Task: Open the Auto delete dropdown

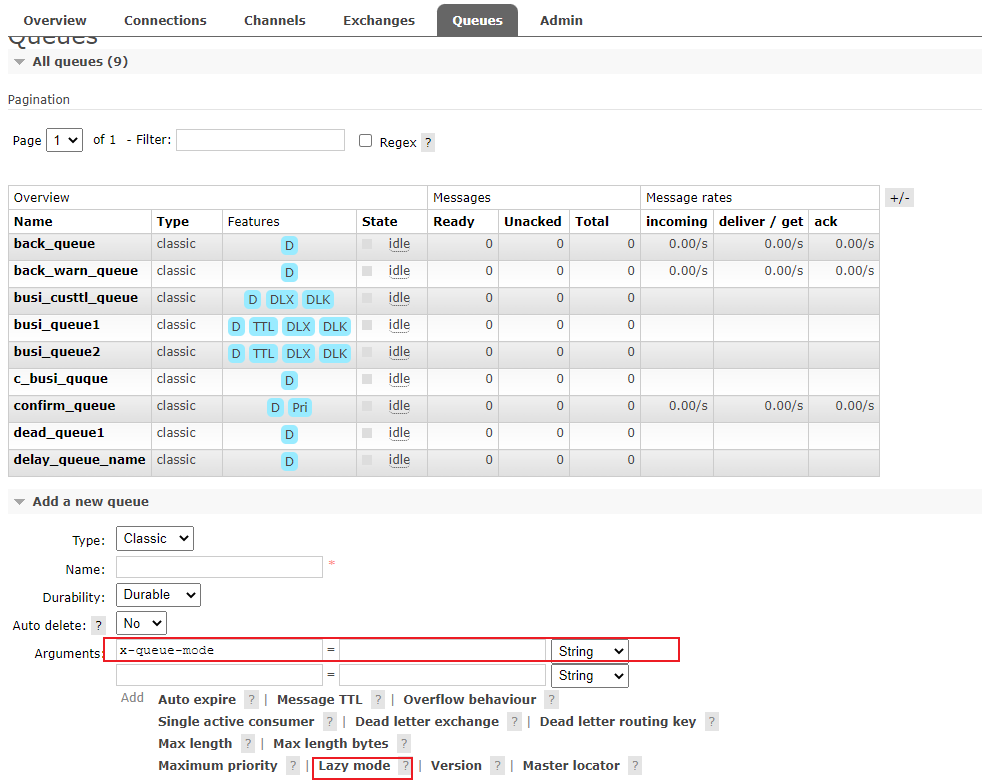Action: click(x=141, y=623)
